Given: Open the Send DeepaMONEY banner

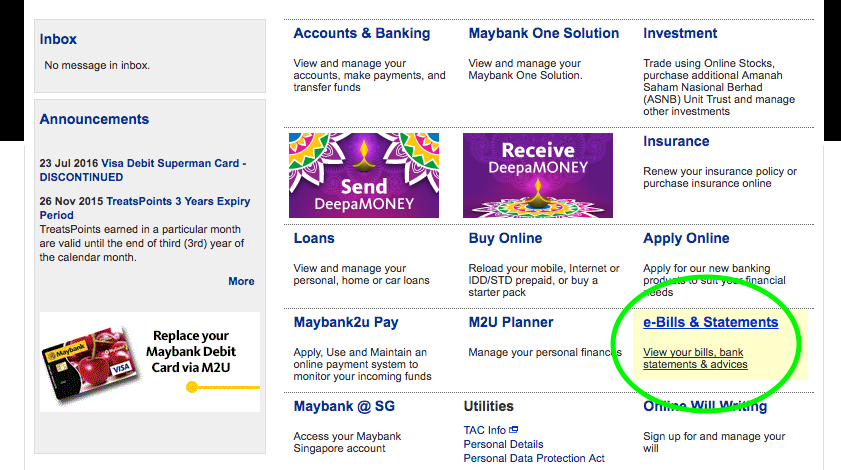Looking at the screenshot, I should coord(364,175).
